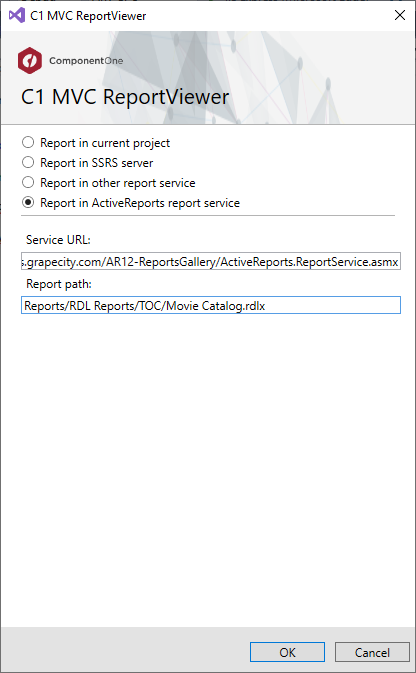Screen dimensions: 416x673
Task: Confirm with the OK button
Action: click(287, 652)
